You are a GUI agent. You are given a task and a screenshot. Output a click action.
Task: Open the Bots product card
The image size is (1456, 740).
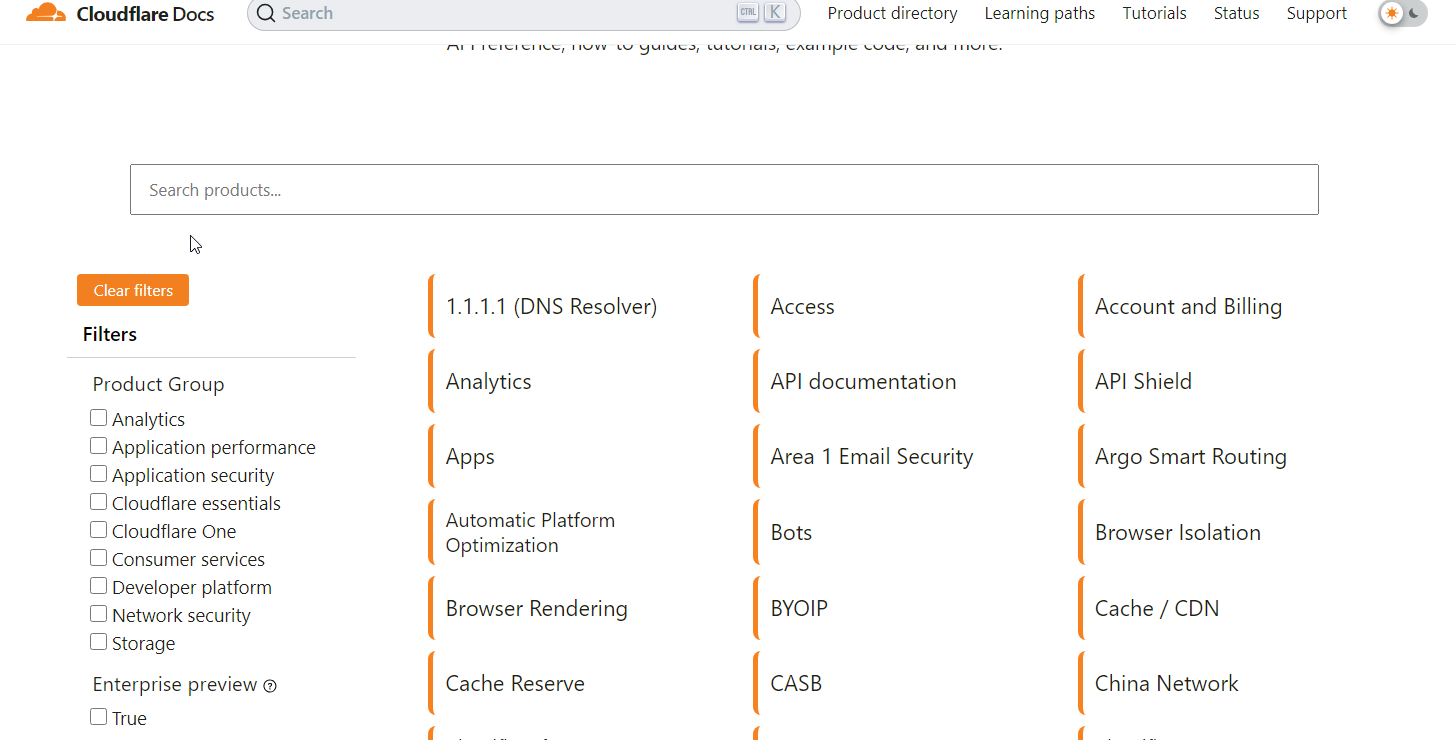point(907,532)
